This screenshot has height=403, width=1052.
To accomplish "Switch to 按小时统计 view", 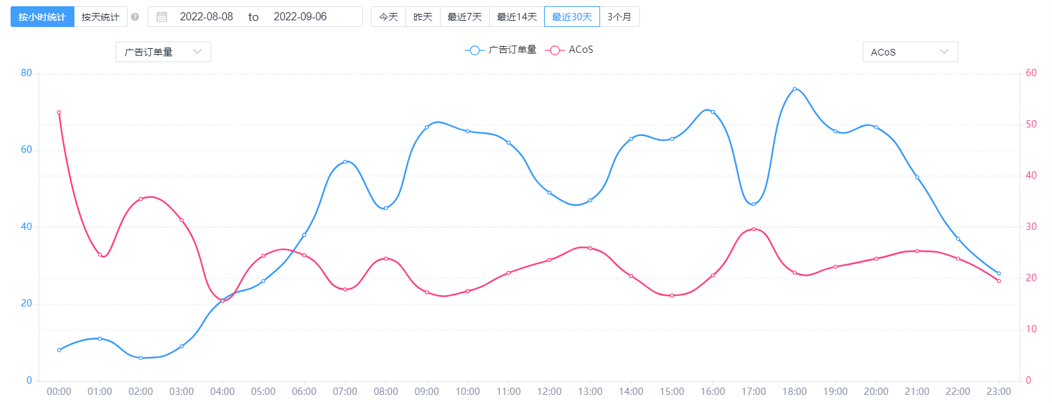I will (x=41, y=17).
